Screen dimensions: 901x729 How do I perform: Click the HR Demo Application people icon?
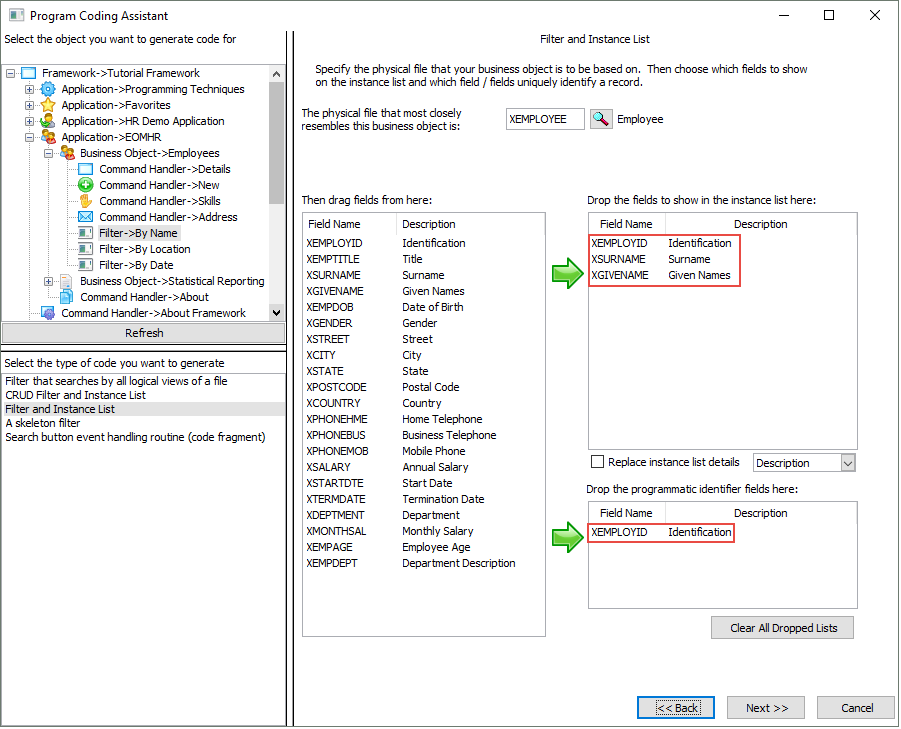point(48,121)
